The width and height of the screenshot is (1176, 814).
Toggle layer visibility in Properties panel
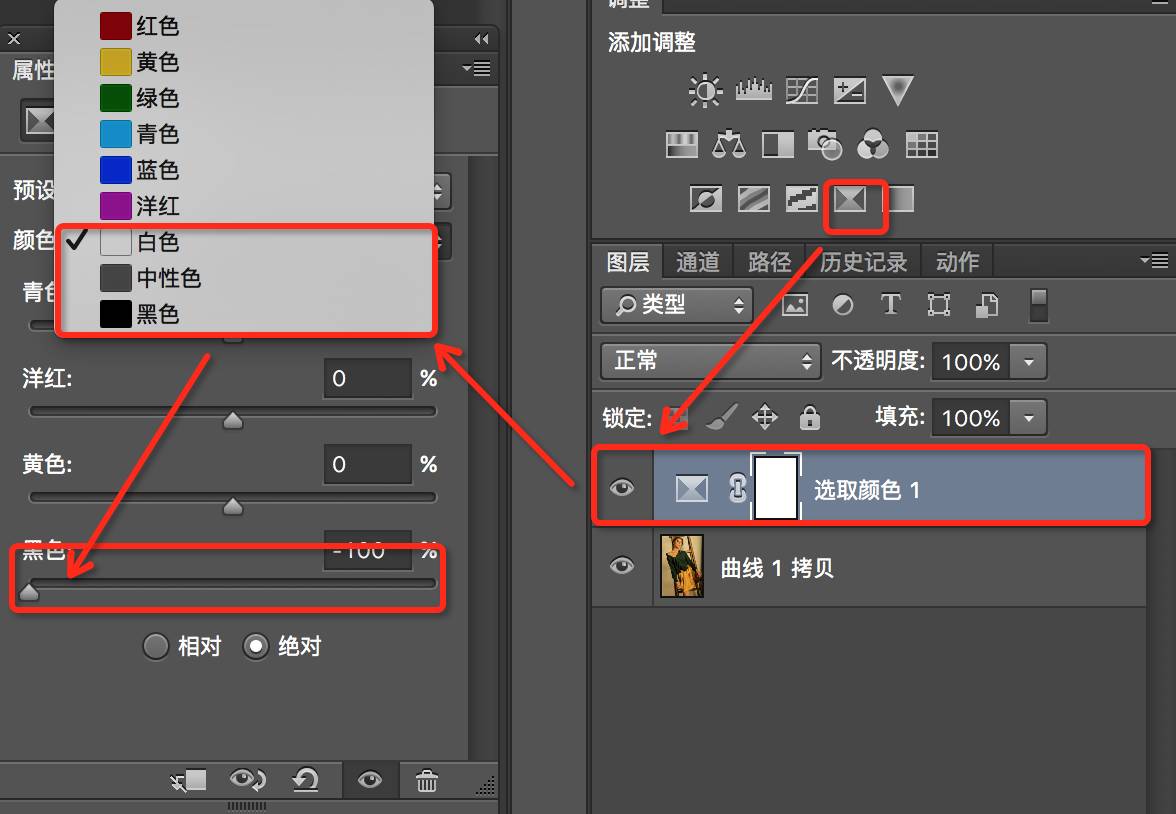tap(370, 780)
